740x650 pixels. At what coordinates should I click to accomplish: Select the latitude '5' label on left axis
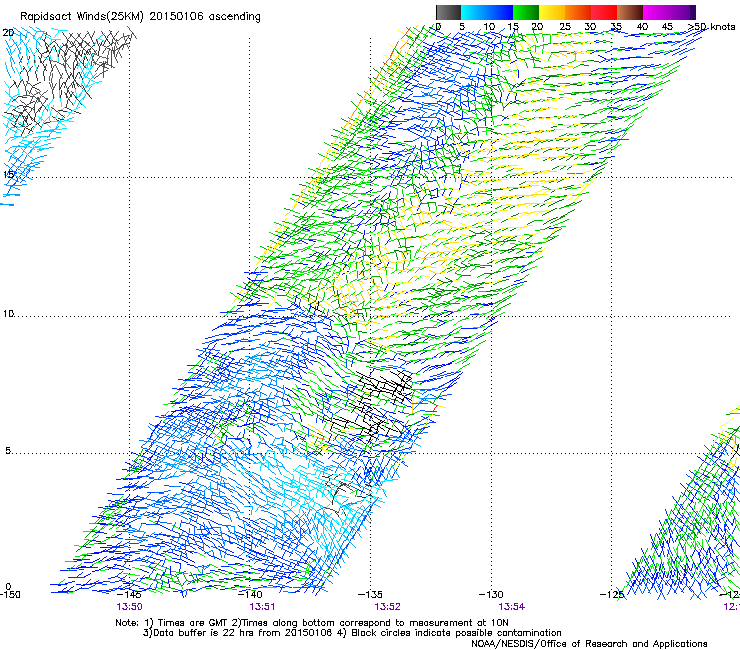coord(8,451)
